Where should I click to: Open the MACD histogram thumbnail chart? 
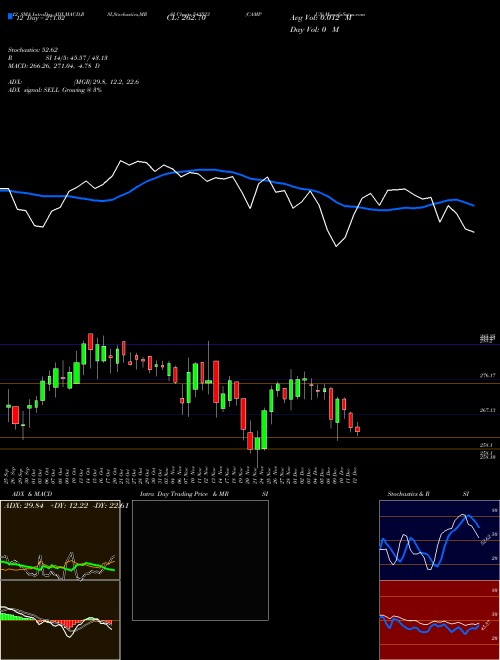pos(60,620)
